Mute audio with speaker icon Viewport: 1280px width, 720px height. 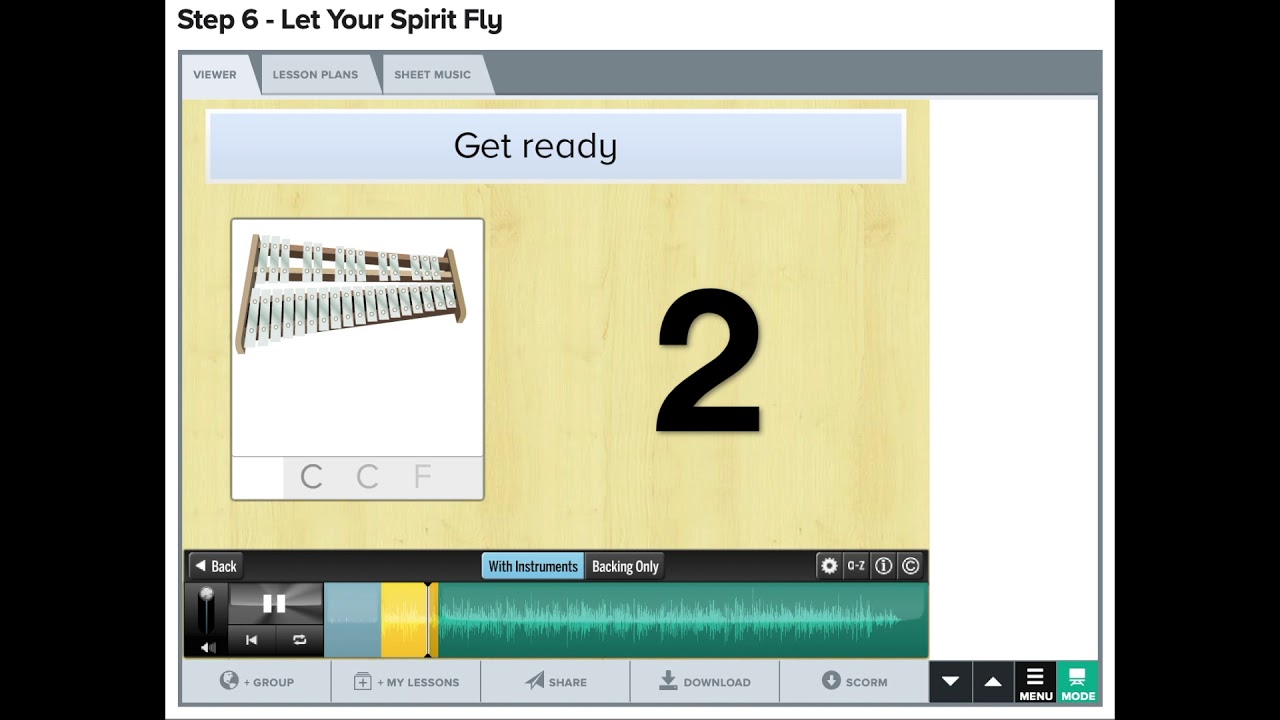207,647
